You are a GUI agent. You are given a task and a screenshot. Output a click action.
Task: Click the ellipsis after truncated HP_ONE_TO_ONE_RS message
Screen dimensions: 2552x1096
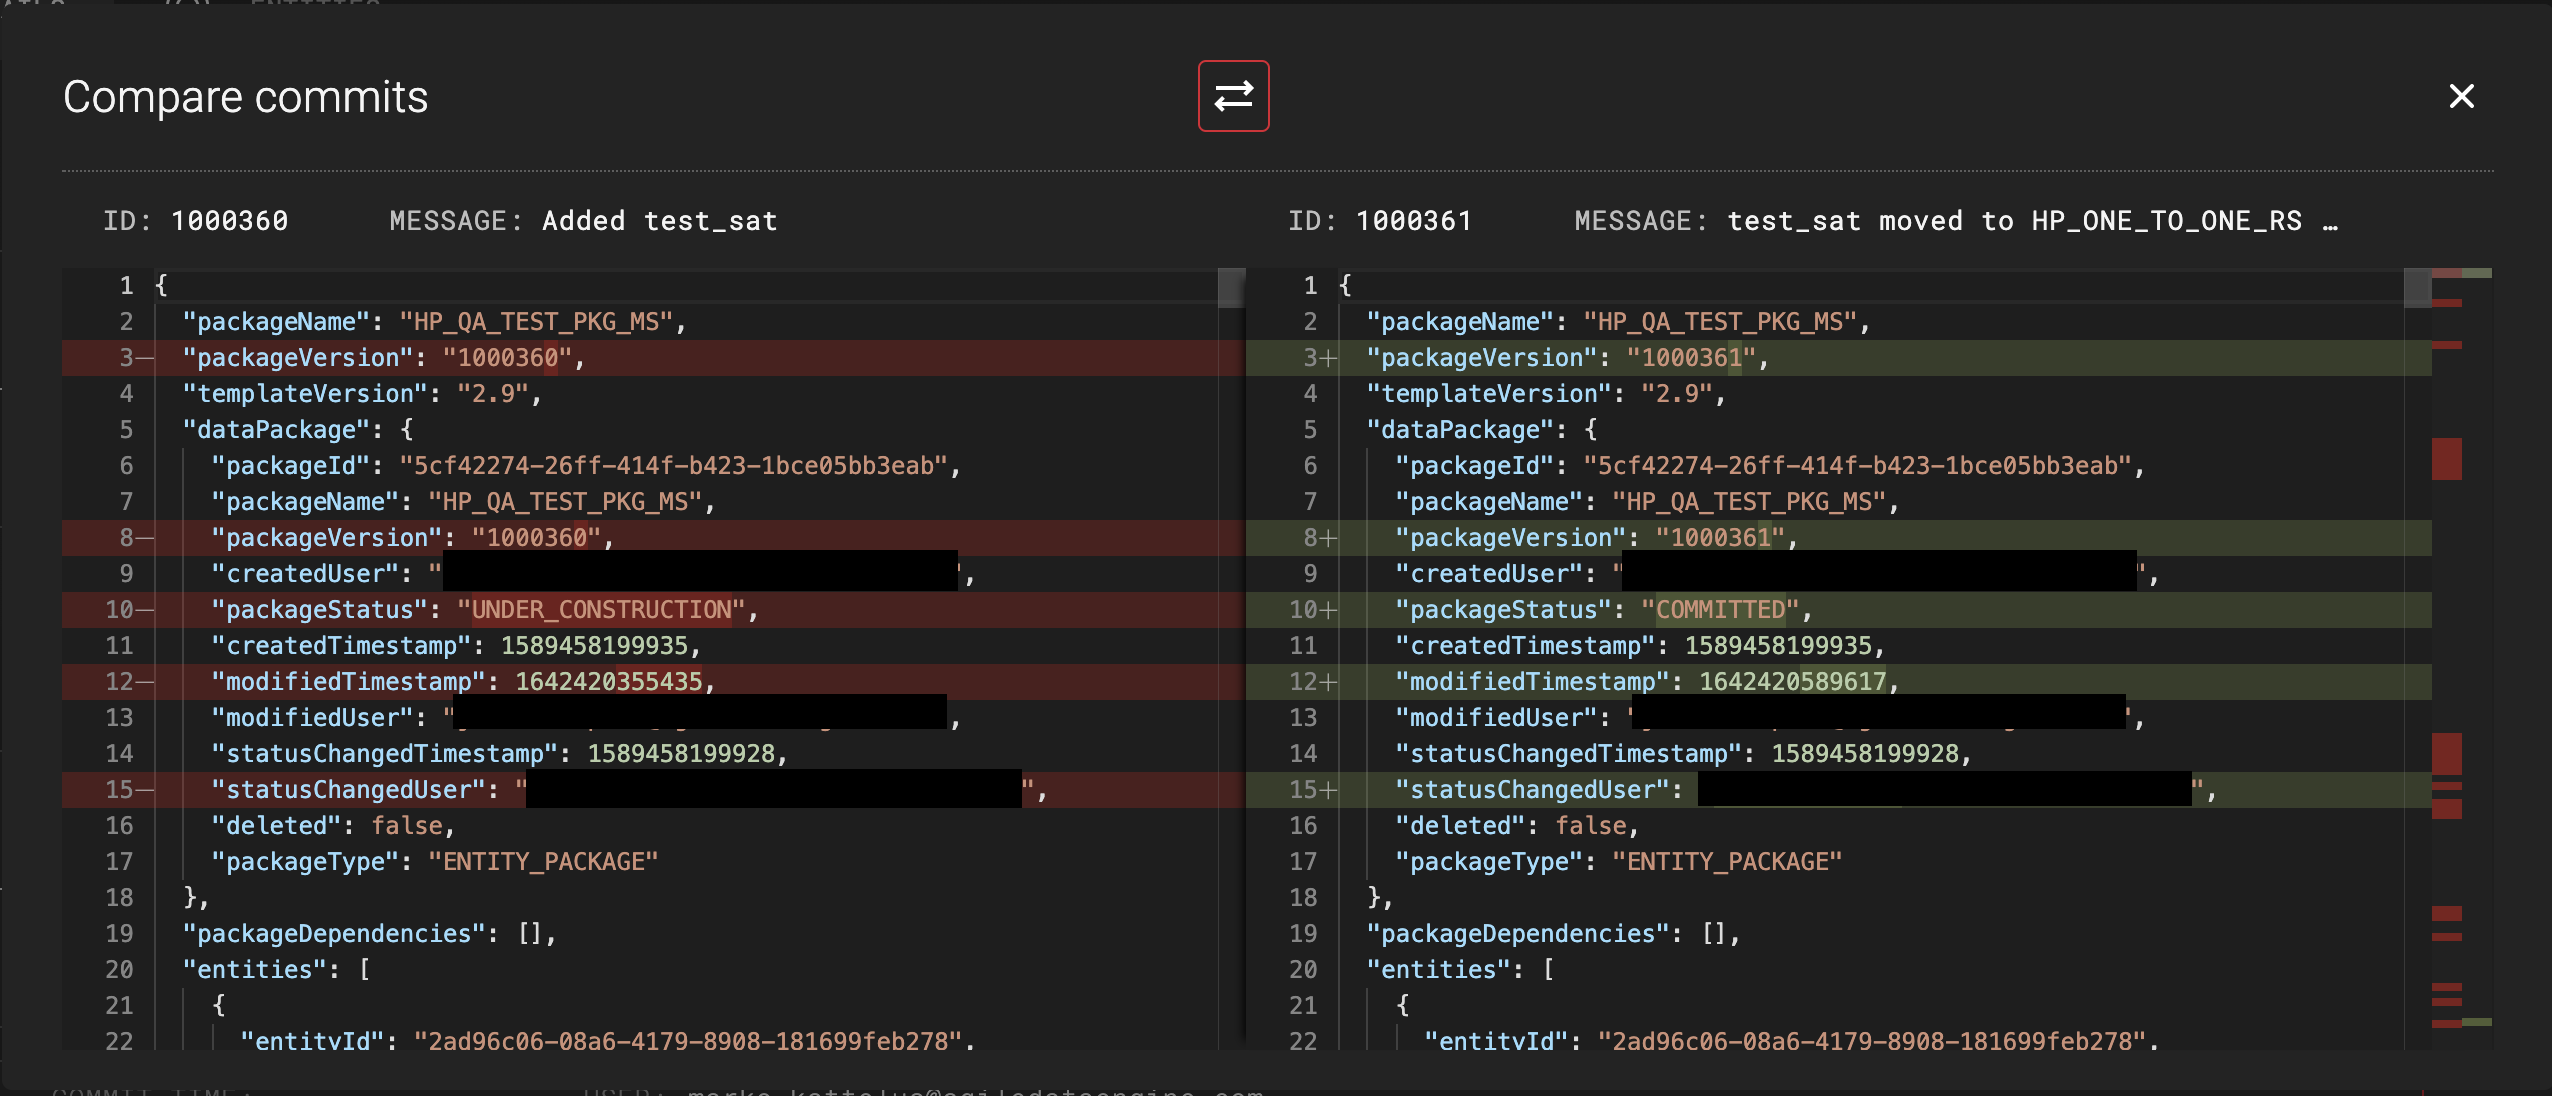(2330, 222)
